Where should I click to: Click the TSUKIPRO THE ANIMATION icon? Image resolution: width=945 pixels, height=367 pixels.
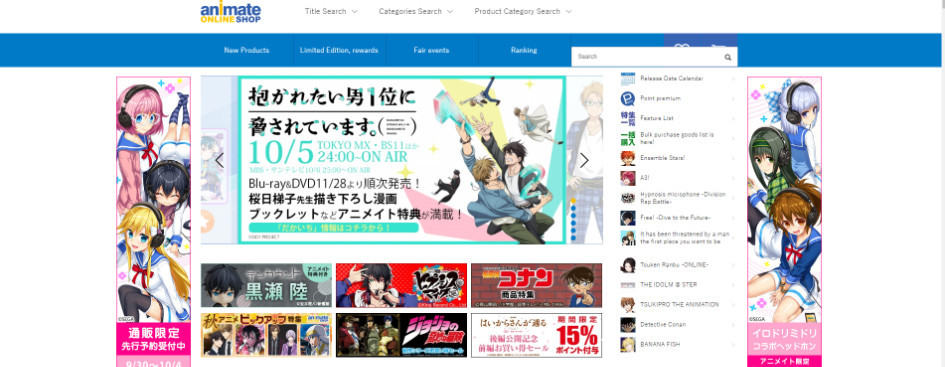628,305
